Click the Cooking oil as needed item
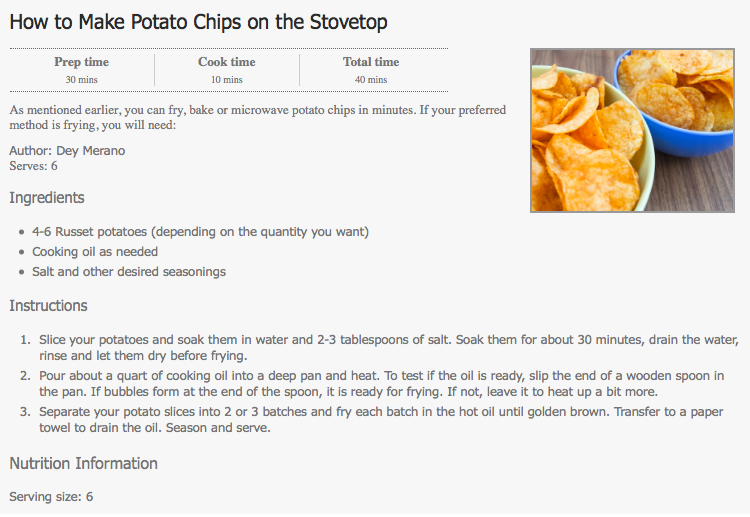 click(95, 252)
